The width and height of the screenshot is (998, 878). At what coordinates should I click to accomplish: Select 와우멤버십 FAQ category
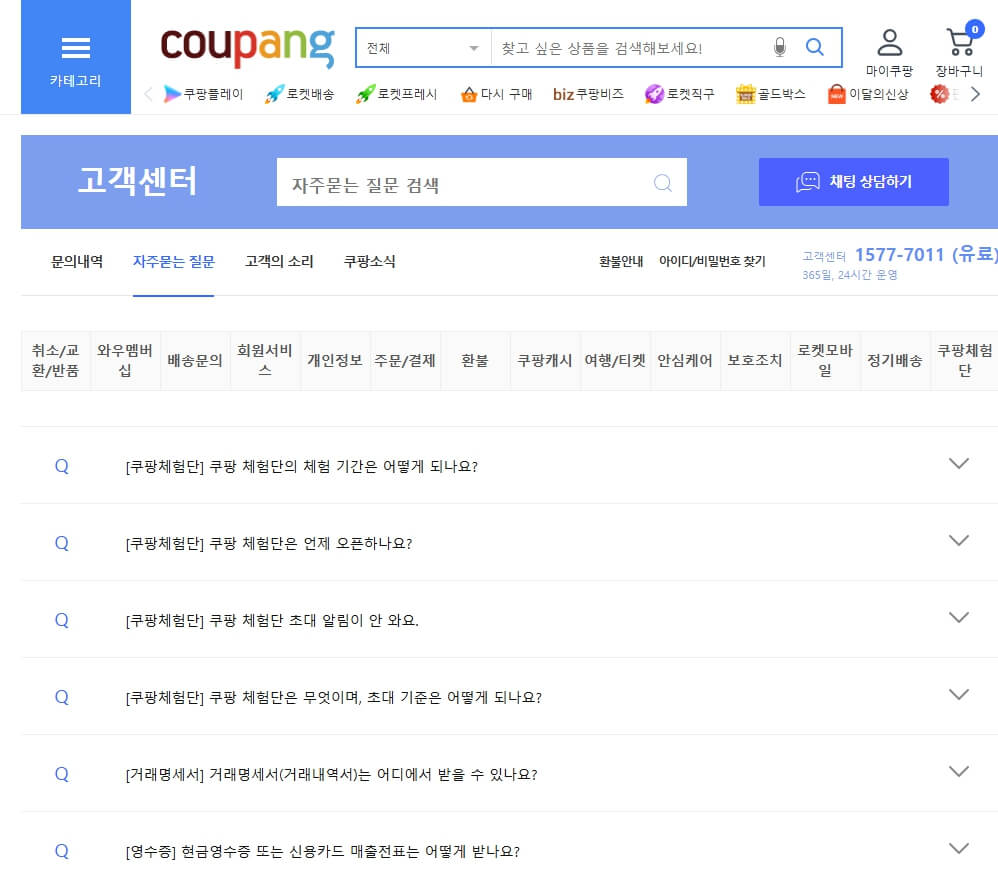pos(125,360)
